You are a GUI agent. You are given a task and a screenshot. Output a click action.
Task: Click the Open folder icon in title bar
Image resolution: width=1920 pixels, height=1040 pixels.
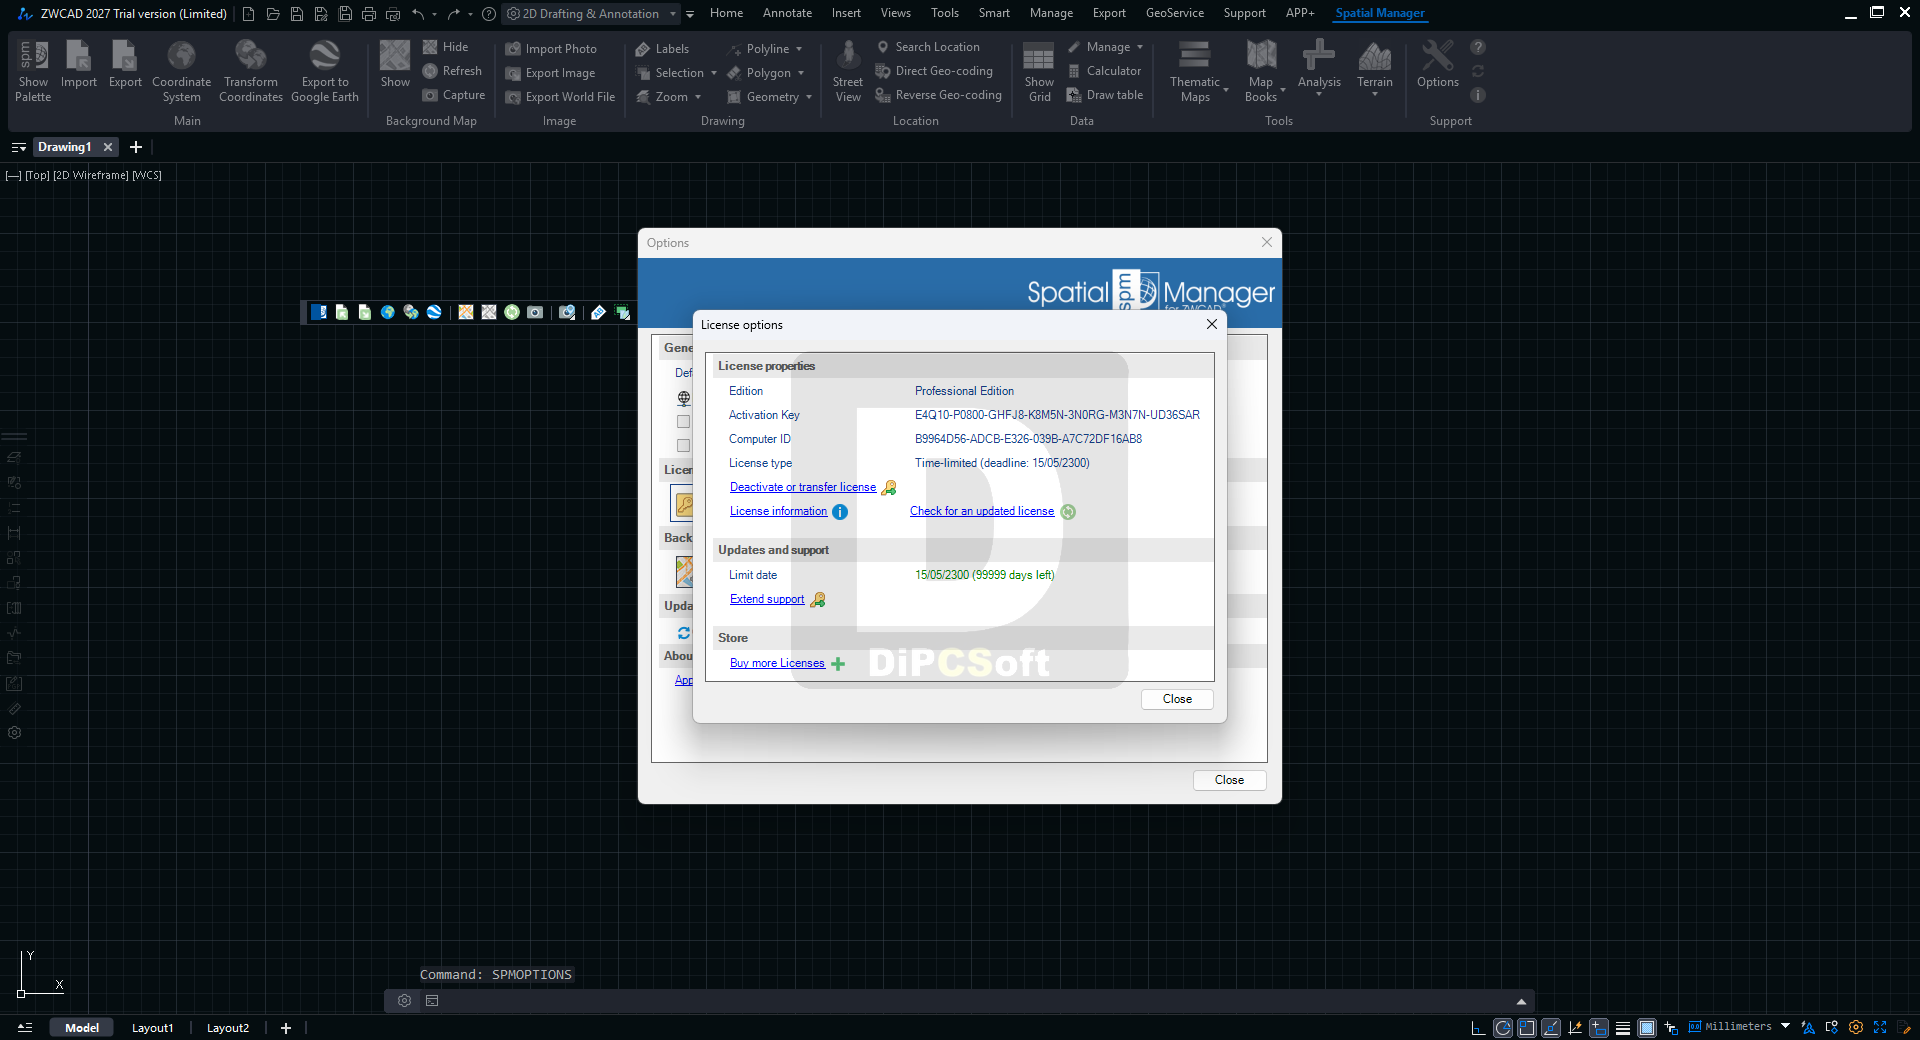(x=273, y=14)
